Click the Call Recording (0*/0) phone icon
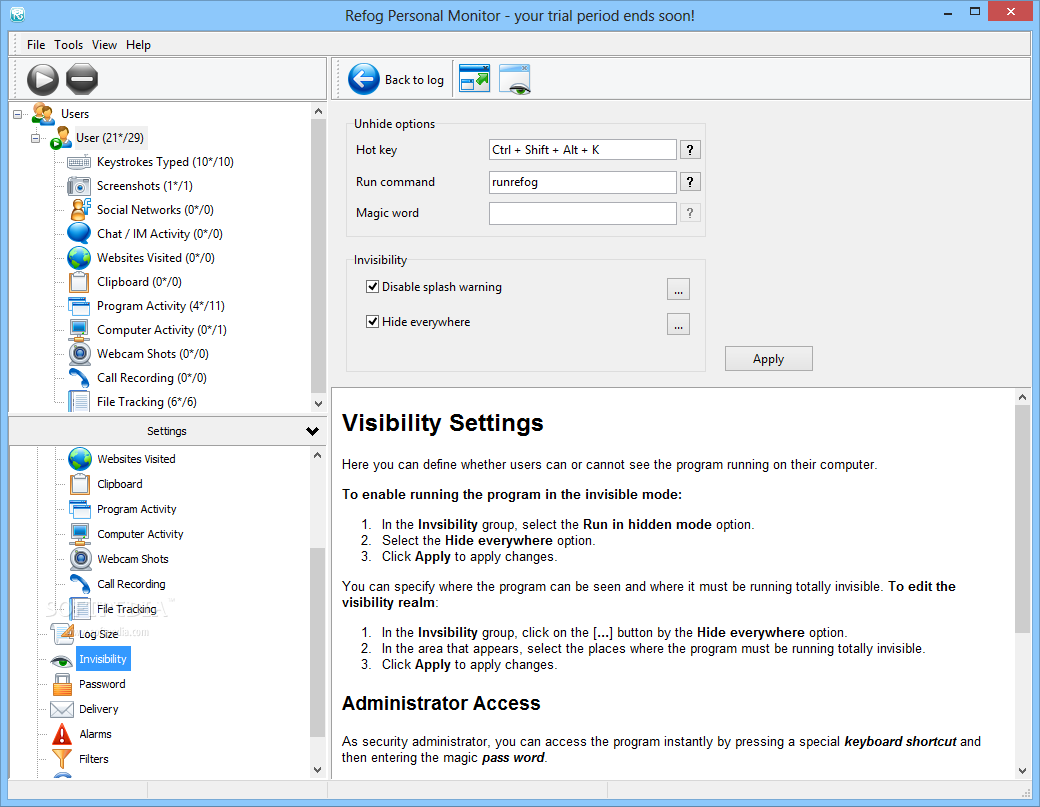Image resolution: width=1040 pixels, height=807 pixels. tap(79, 378)
